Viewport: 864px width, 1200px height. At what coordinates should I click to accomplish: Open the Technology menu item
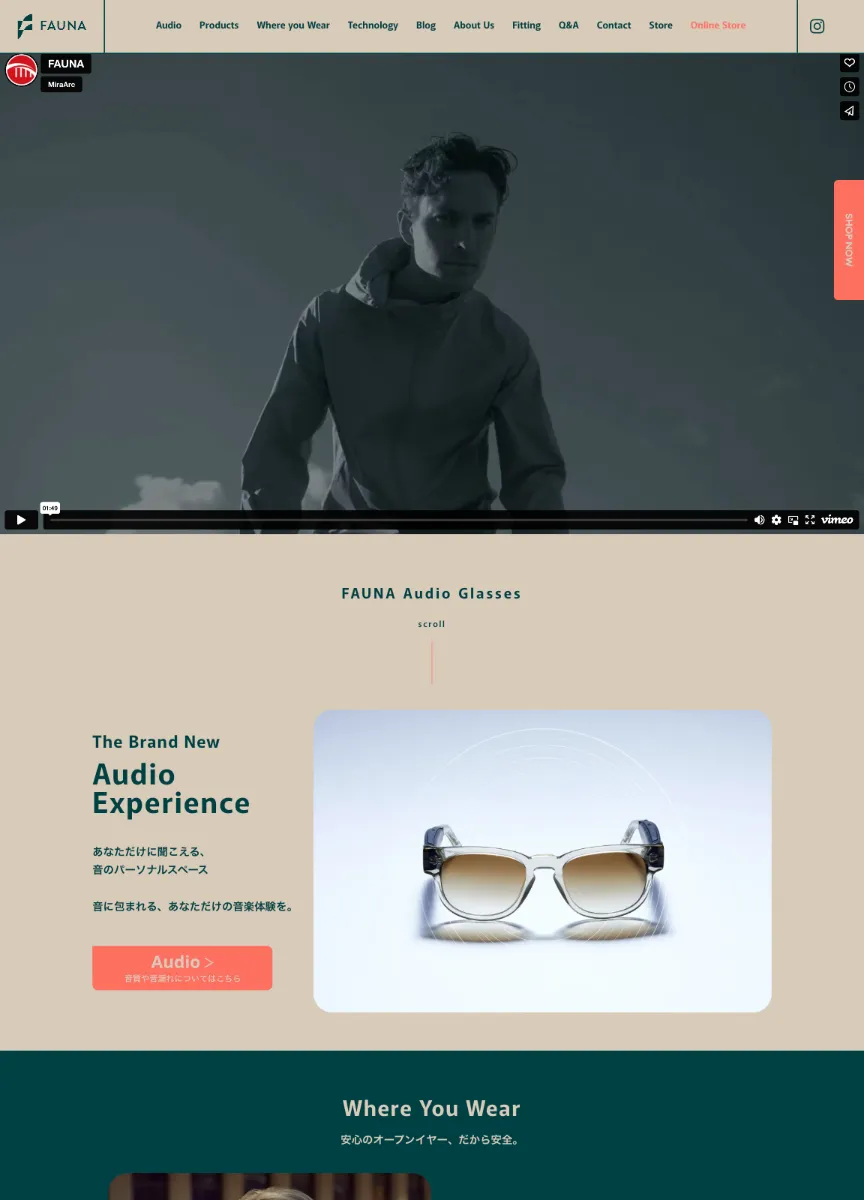point(373,26)
